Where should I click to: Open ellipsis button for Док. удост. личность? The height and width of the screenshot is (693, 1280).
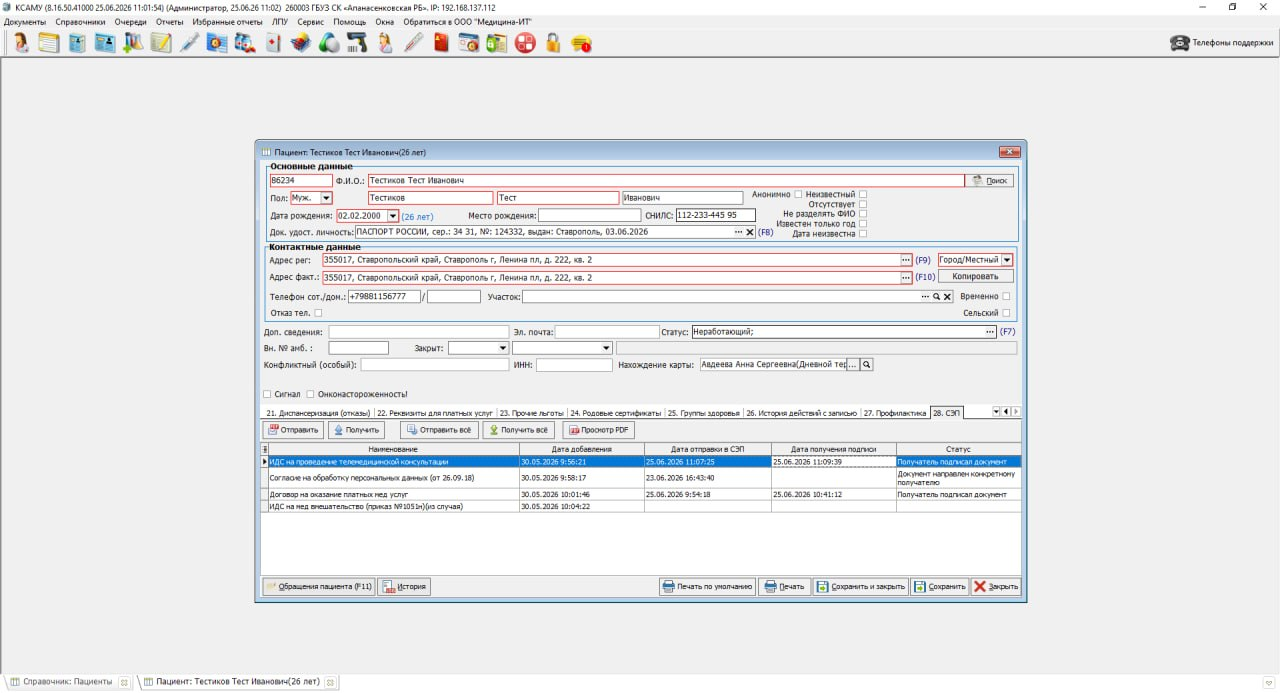coord(739,232)
